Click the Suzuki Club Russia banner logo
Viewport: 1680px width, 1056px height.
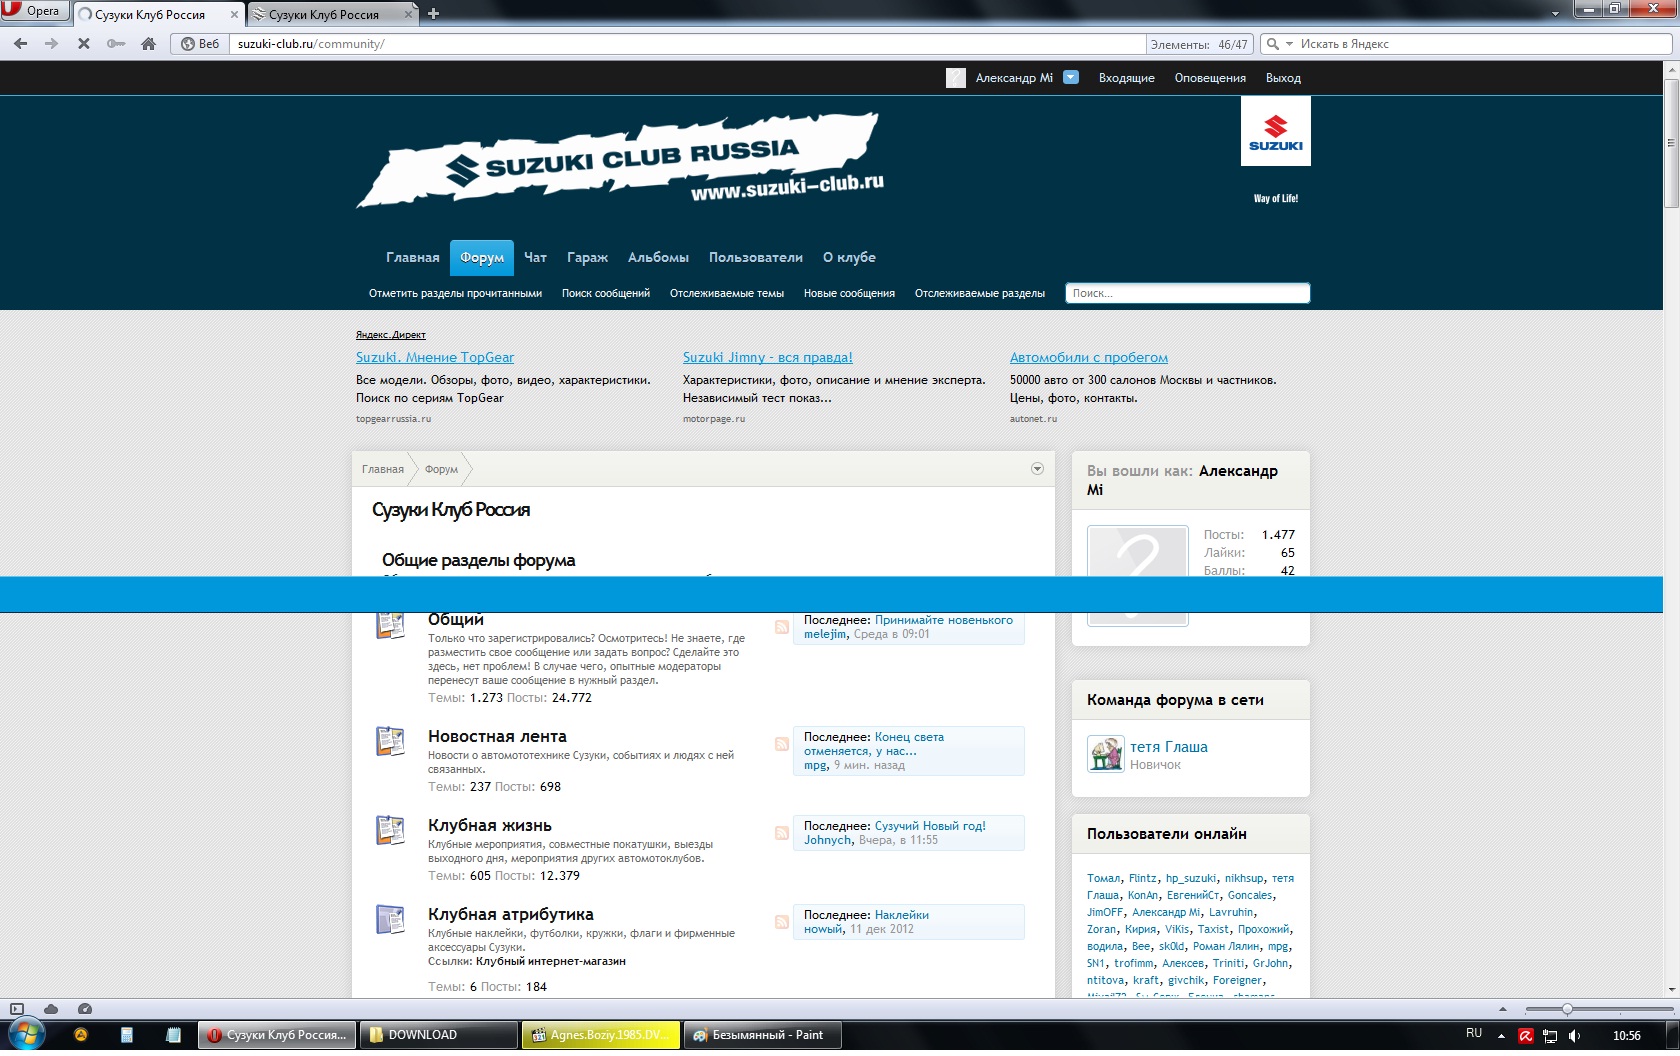[x=620, y=160]
